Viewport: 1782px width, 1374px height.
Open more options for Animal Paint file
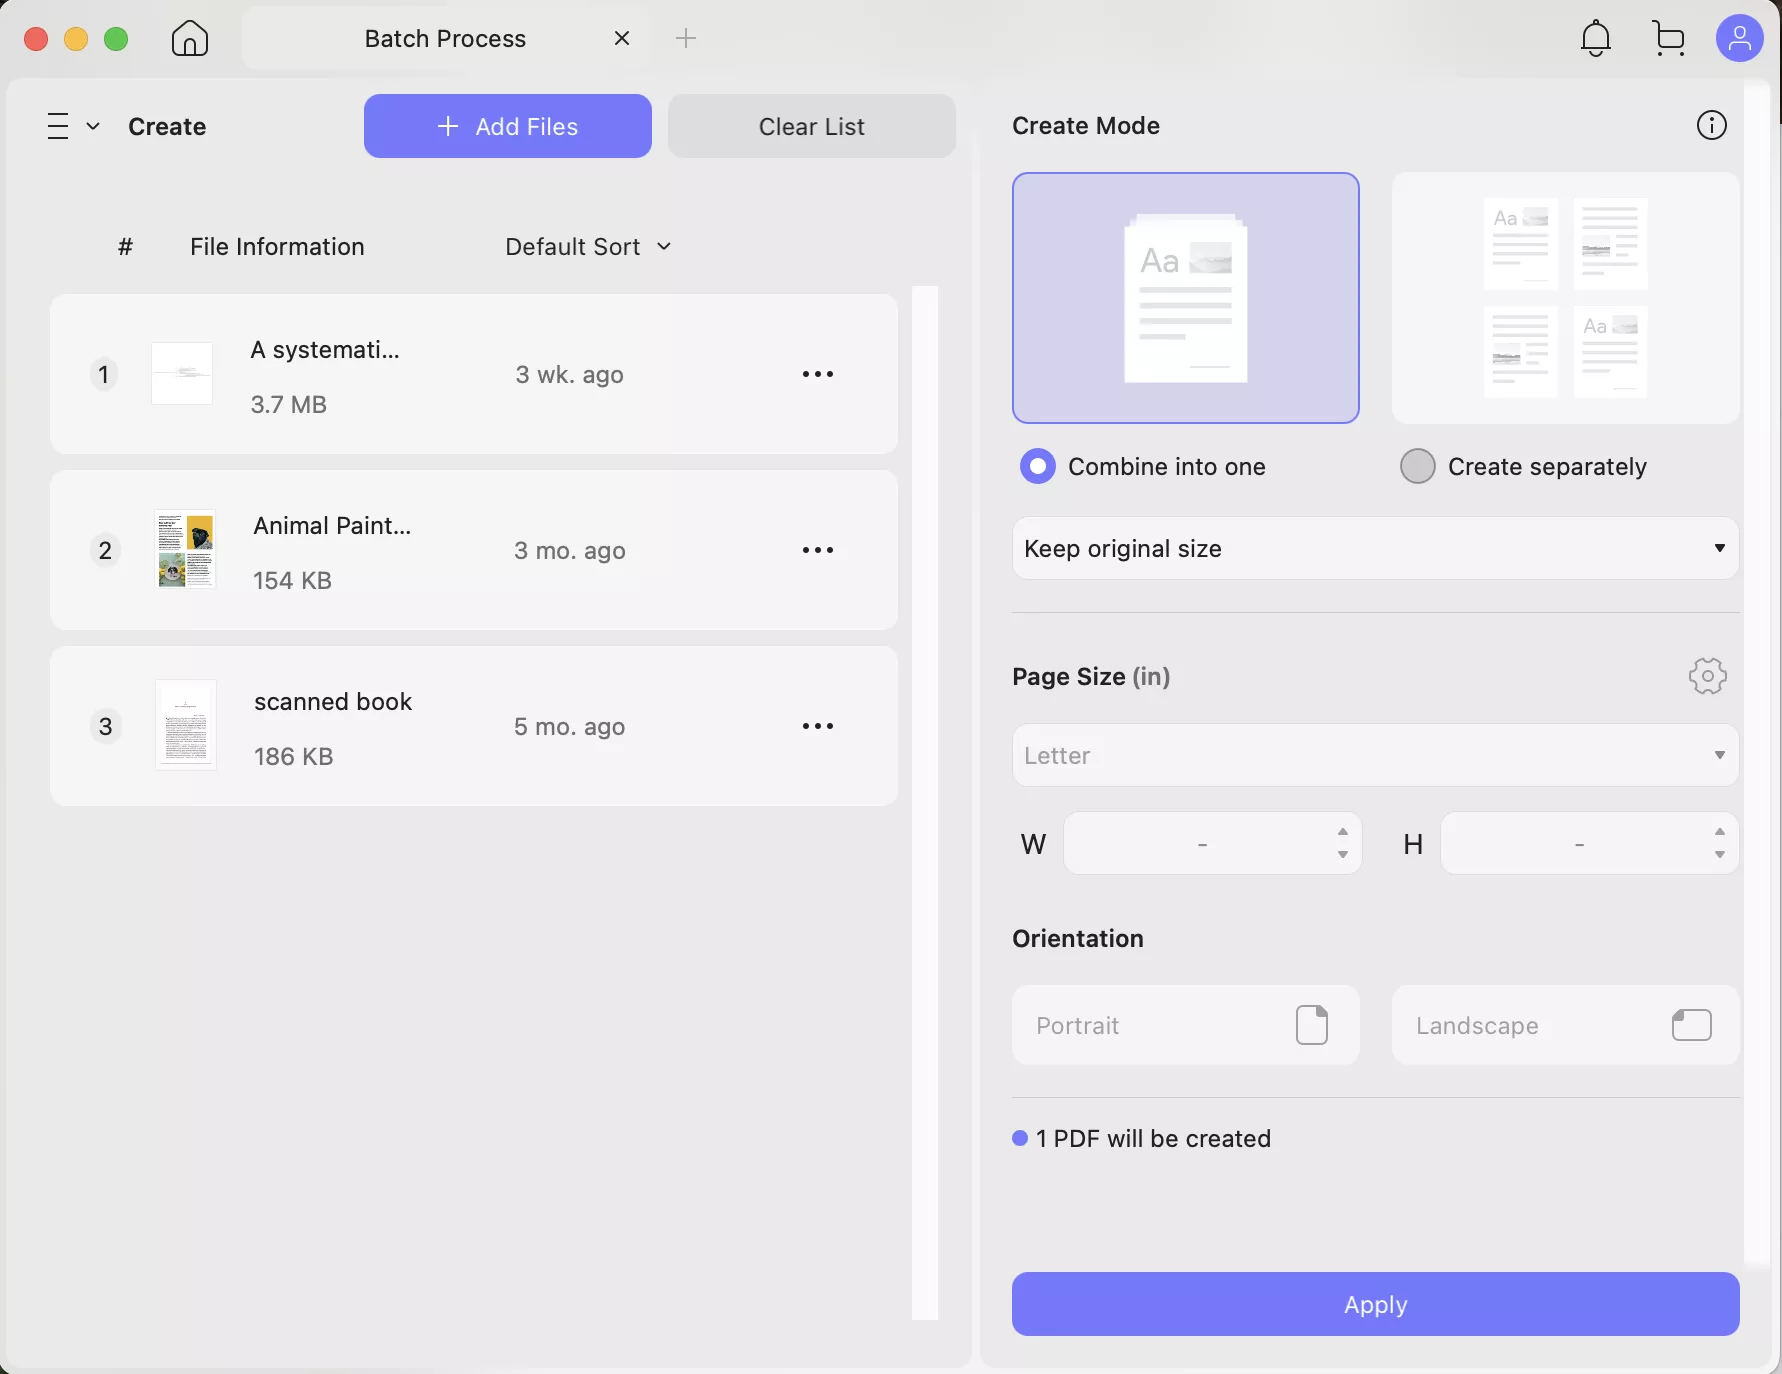tap(817, 550)
